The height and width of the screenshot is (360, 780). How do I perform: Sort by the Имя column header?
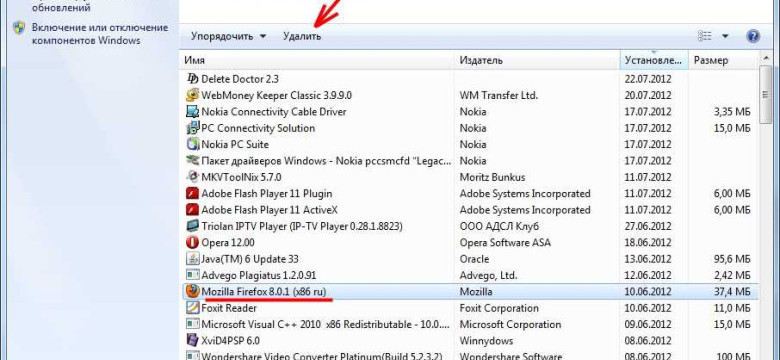(x=317, y=60)
